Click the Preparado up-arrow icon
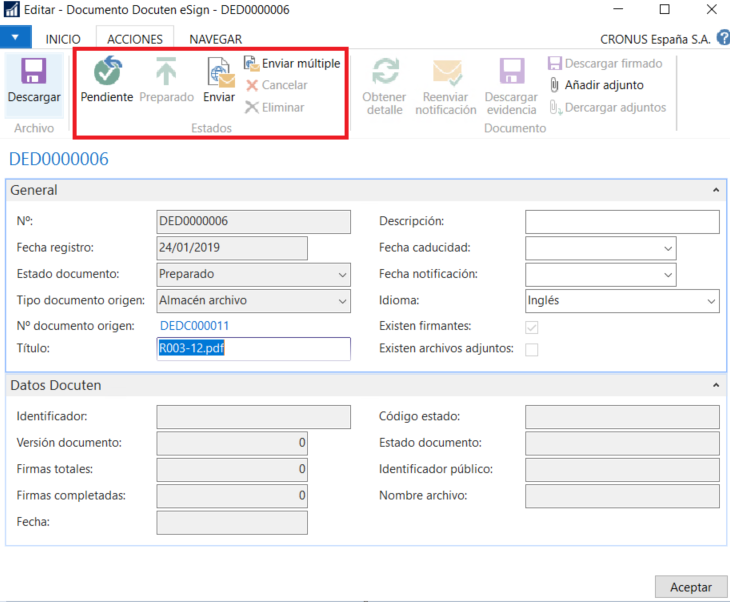The height and width of the screenshot is (602, 730). coord(166,71)
